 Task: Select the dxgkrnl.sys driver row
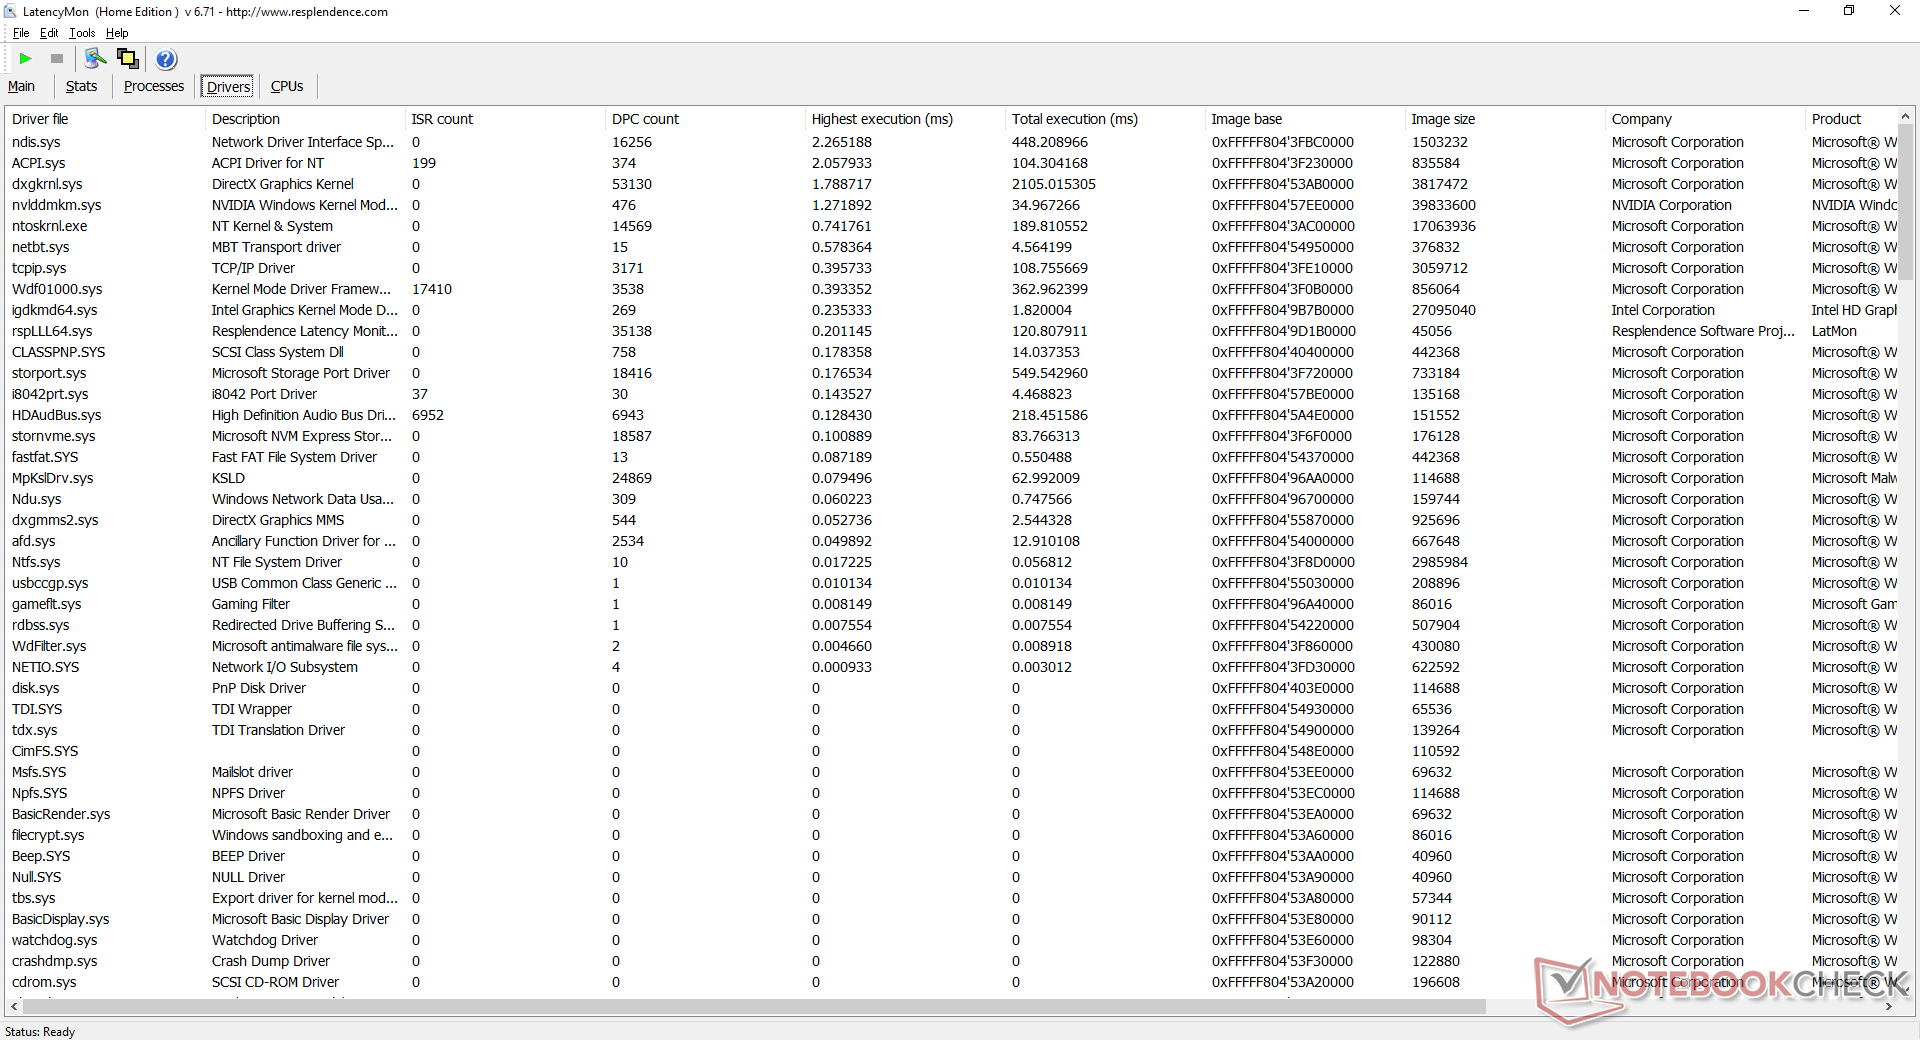[951, 184]
